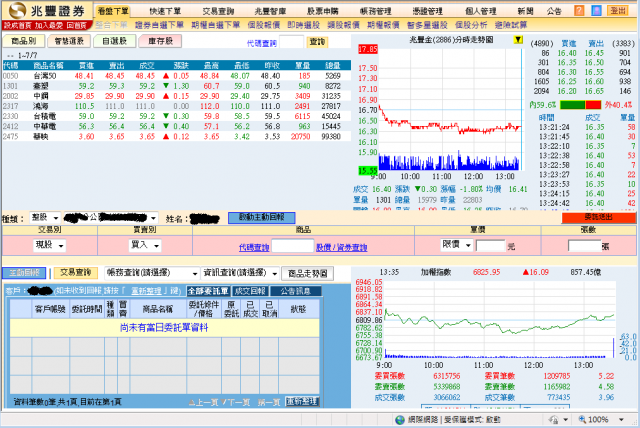Switch to the 智慧選股 tab
The width and height of the screenshot is (640, 428).
tap(69, 41)
